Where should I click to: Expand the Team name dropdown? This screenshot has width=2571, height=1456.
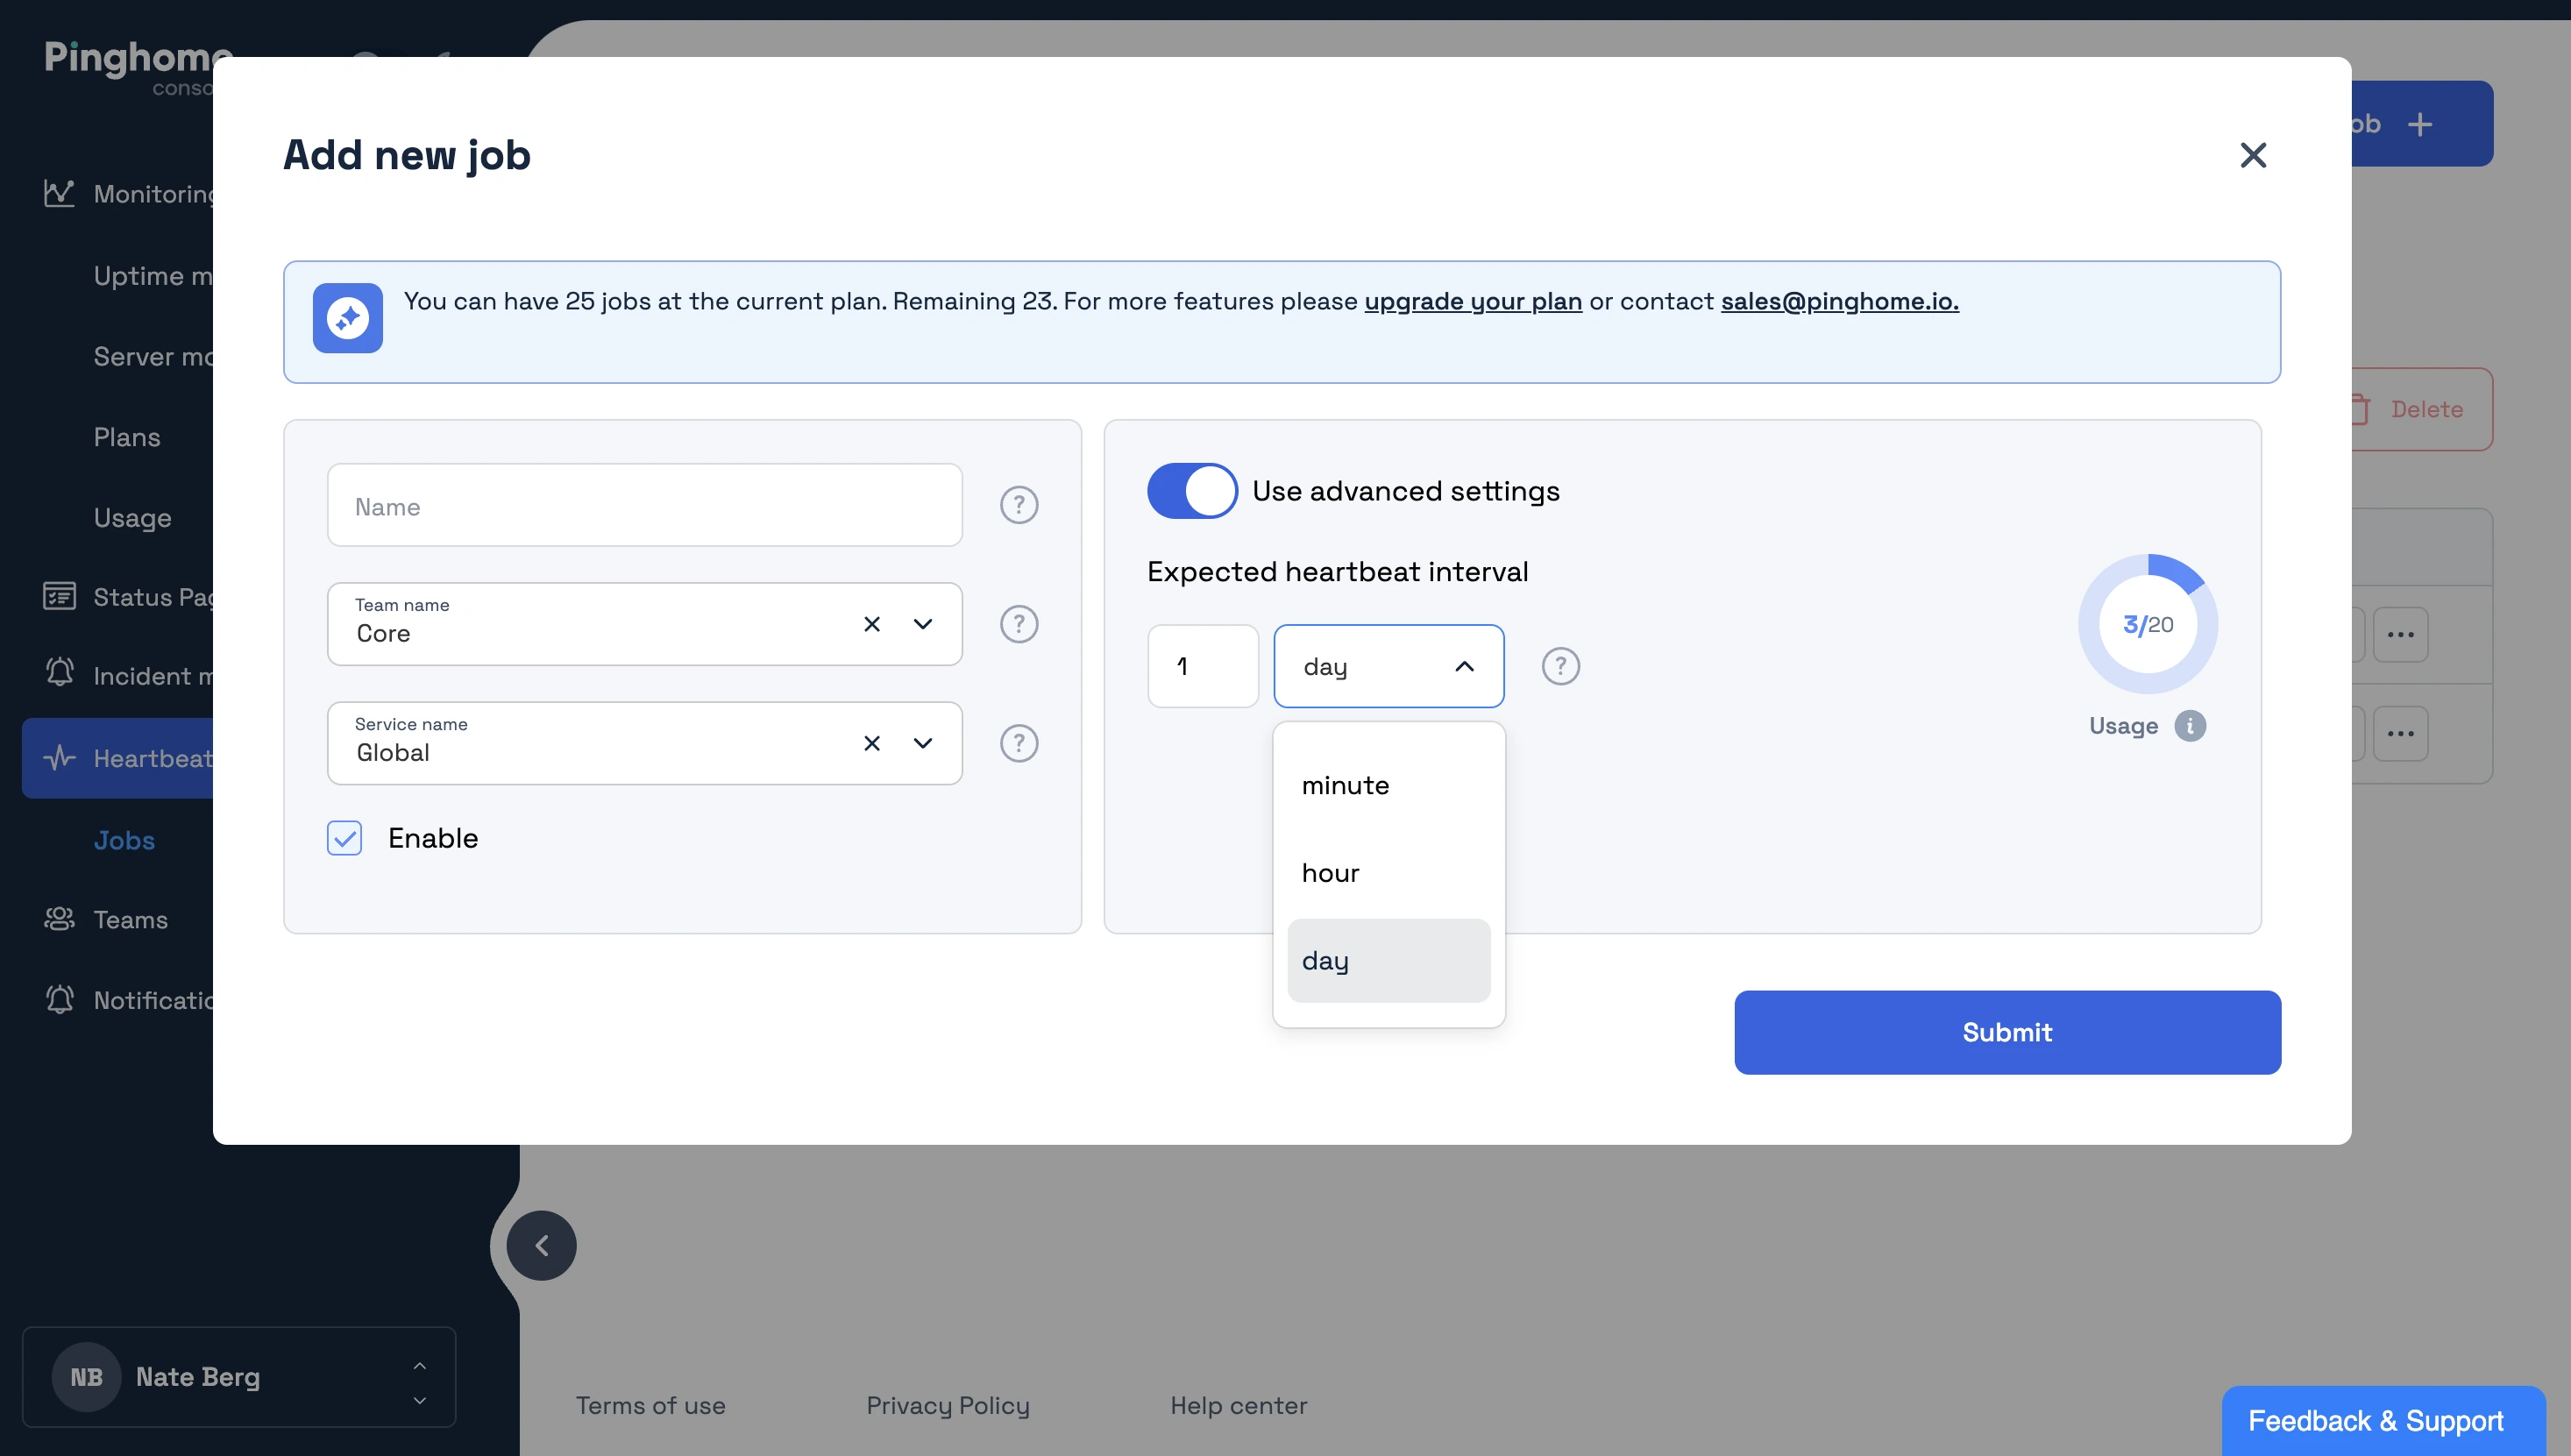point(922,623)
